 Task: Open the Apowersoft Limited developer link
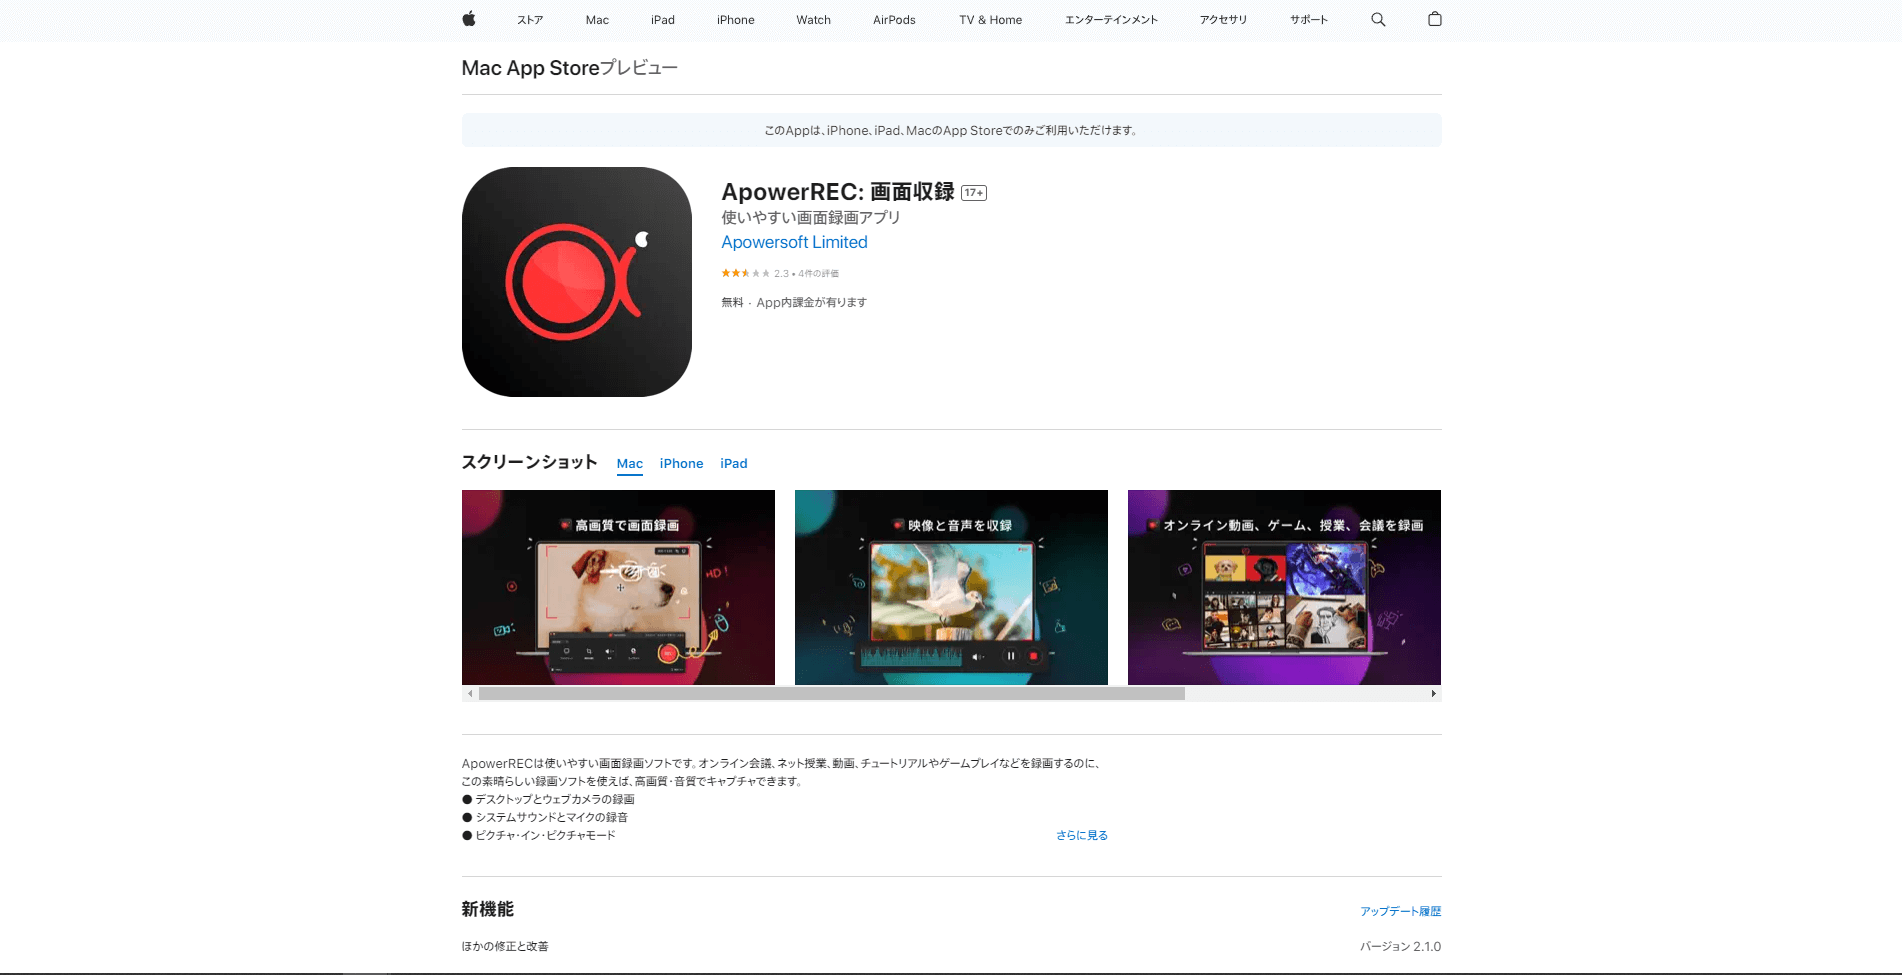[x=795, y=242]
